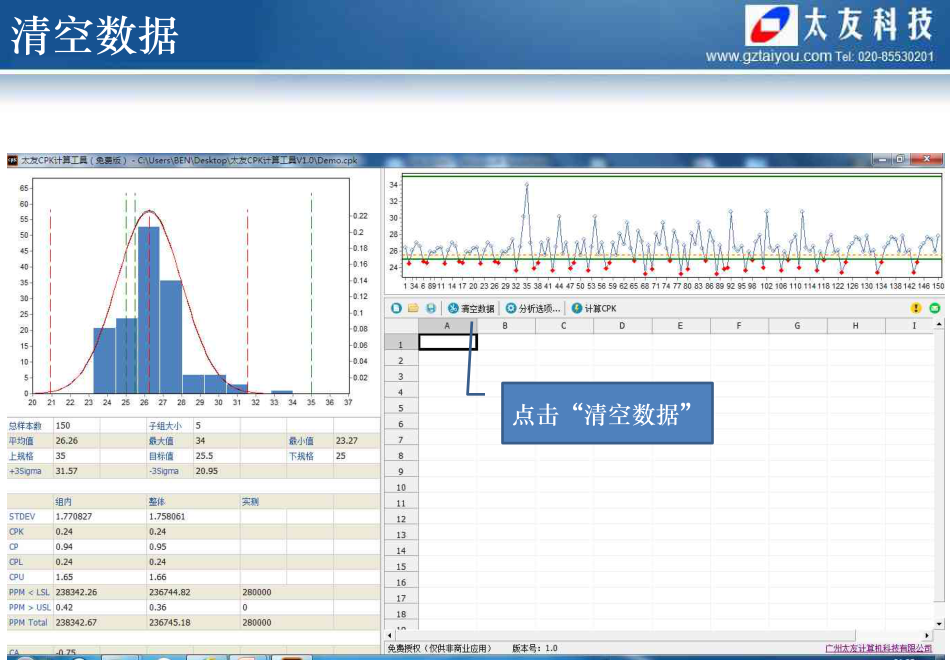Click PPM < LSL value 238342.26
The width and height of the screenshot is (950, 661).
[76, 592]
